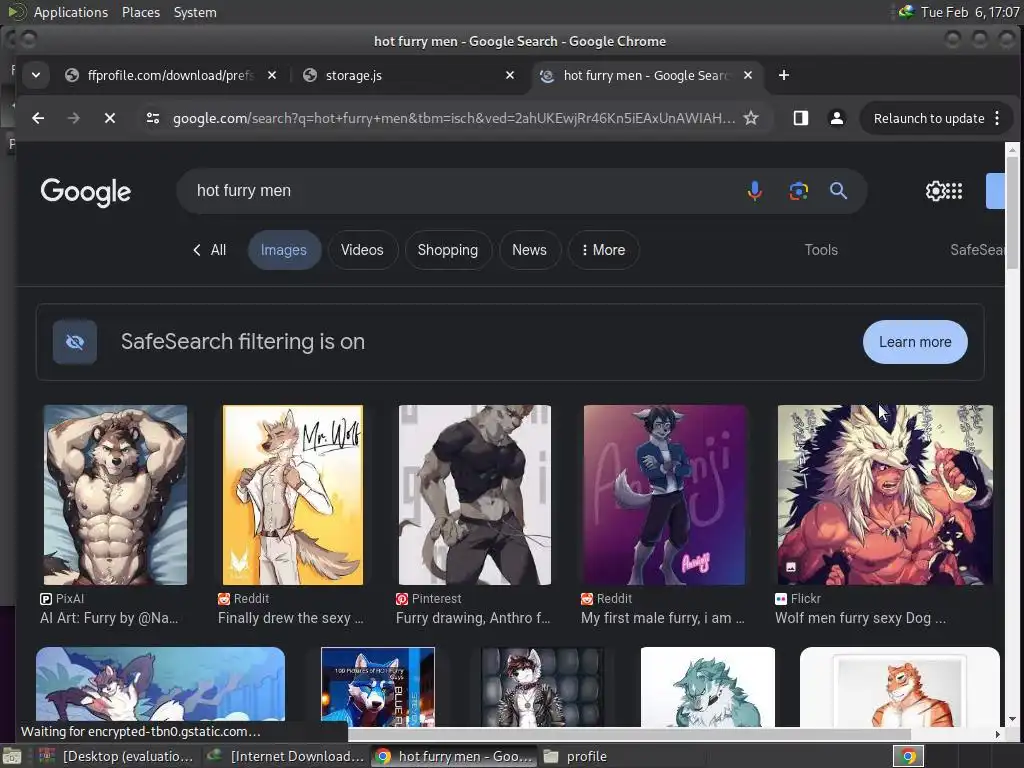The height and width of the screenshot is (768, 1024).
Task: Click 'Furry drawing, Anthro f...' caption
Action: 473,618
